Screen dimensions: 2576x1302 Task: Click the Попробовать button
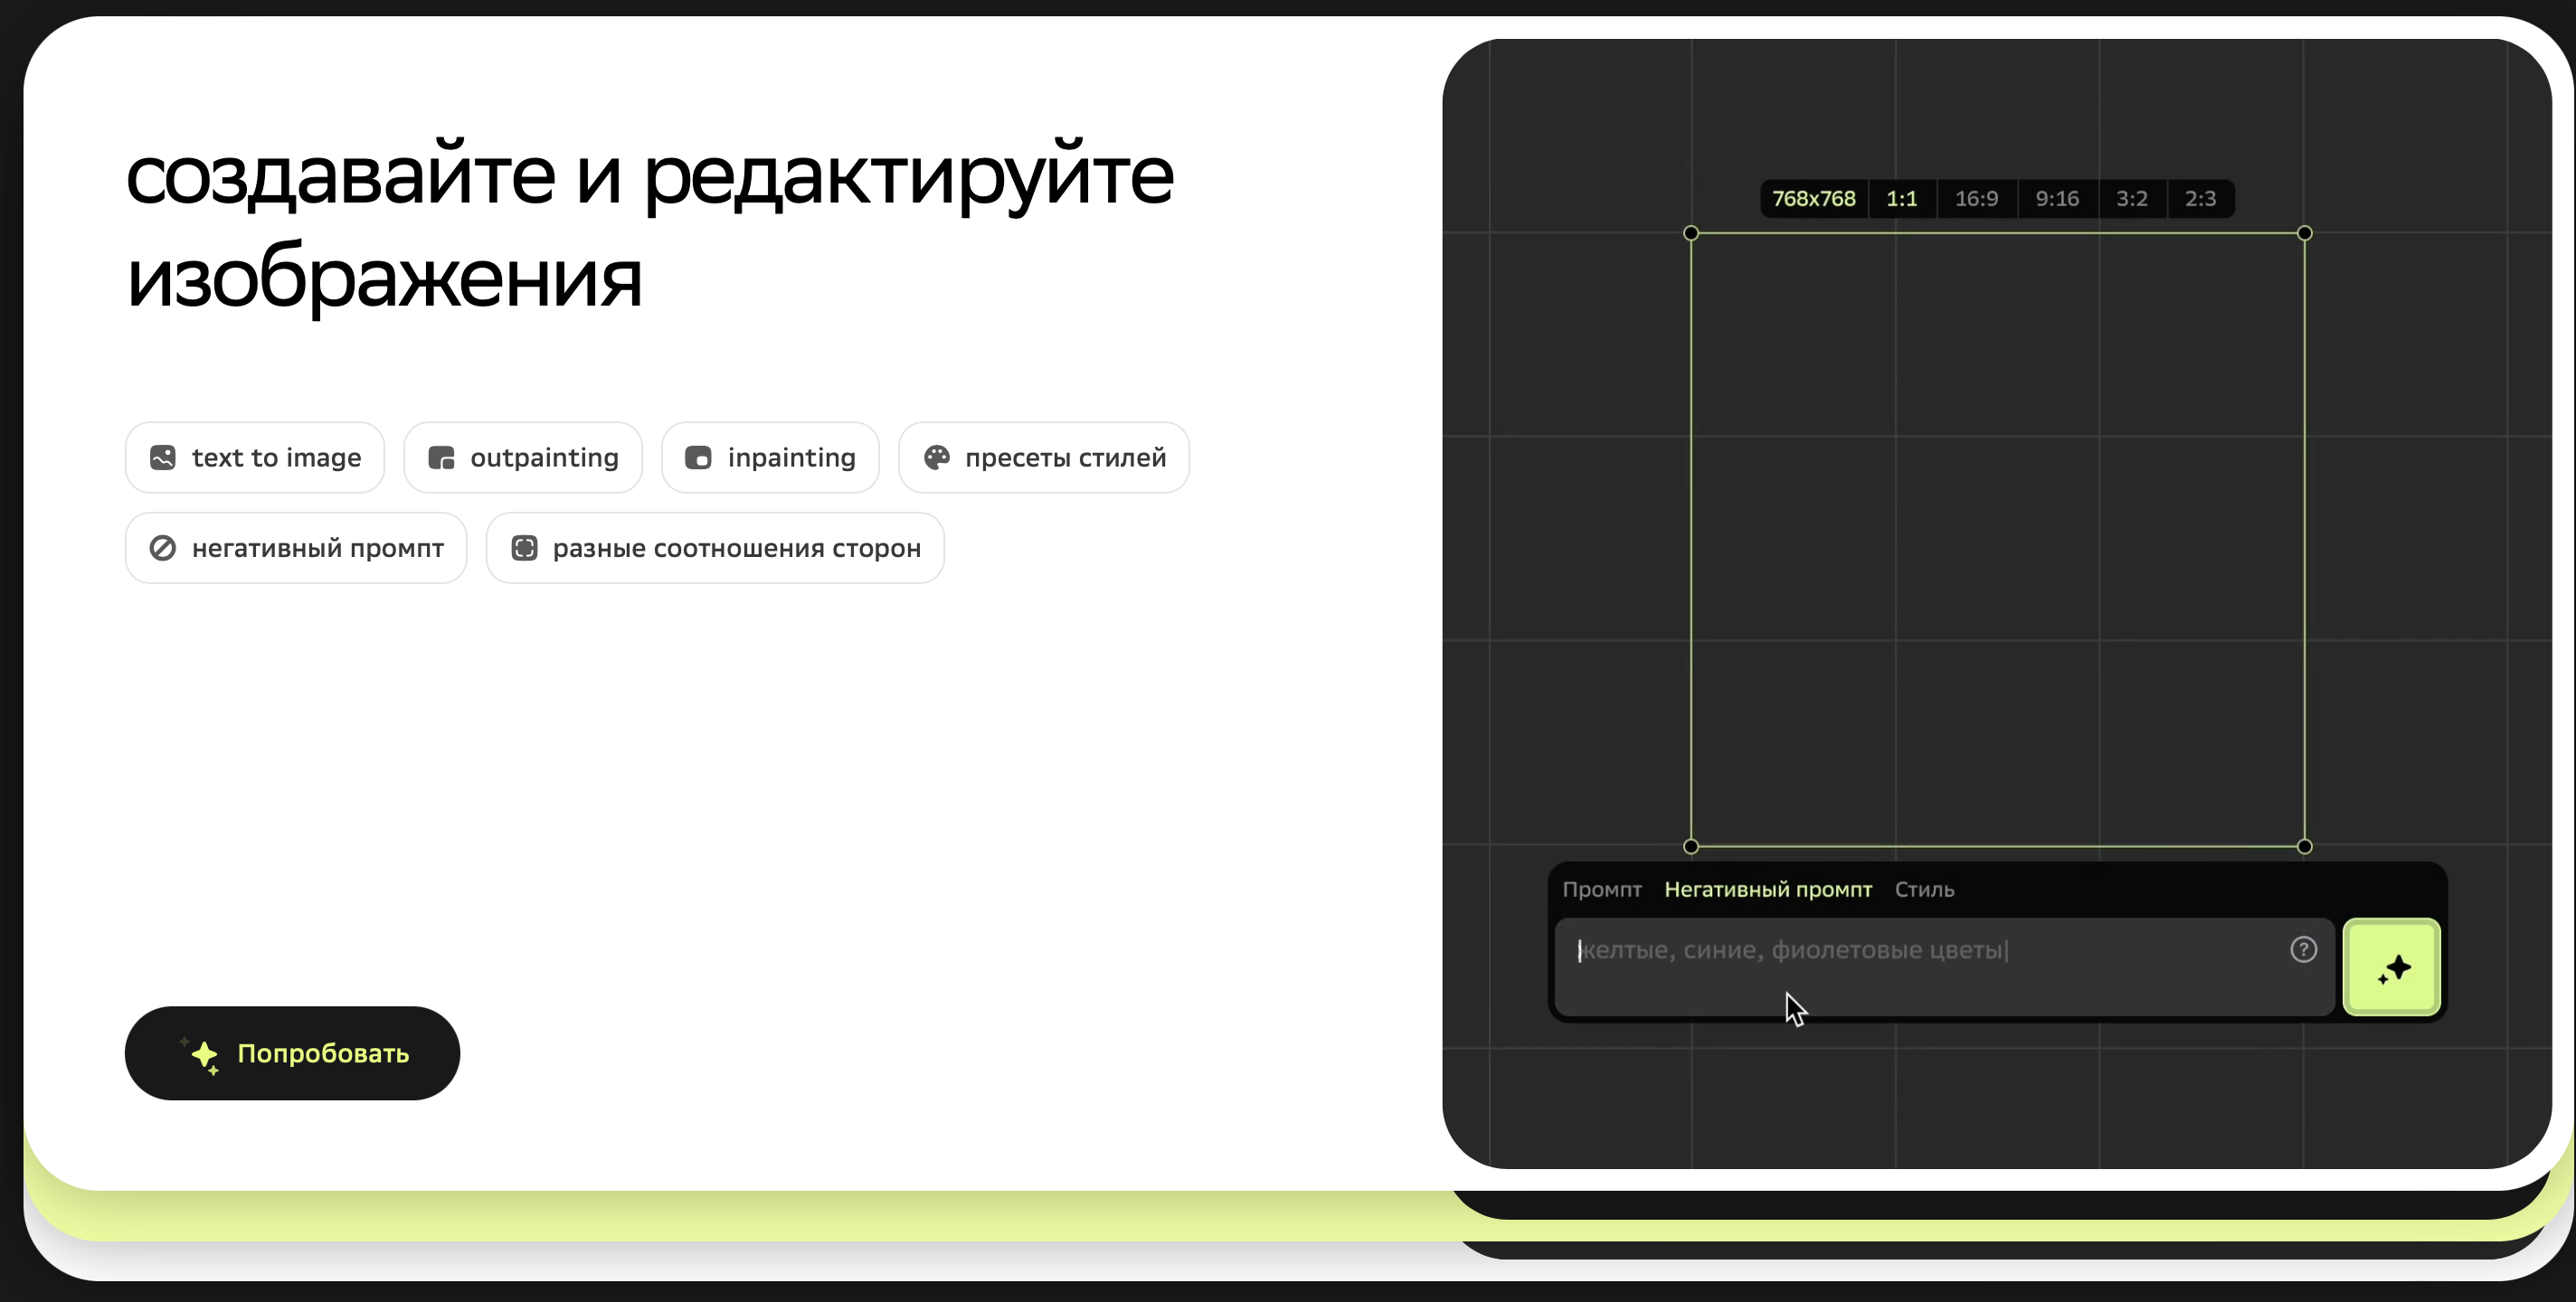(x=292, y=1054)
